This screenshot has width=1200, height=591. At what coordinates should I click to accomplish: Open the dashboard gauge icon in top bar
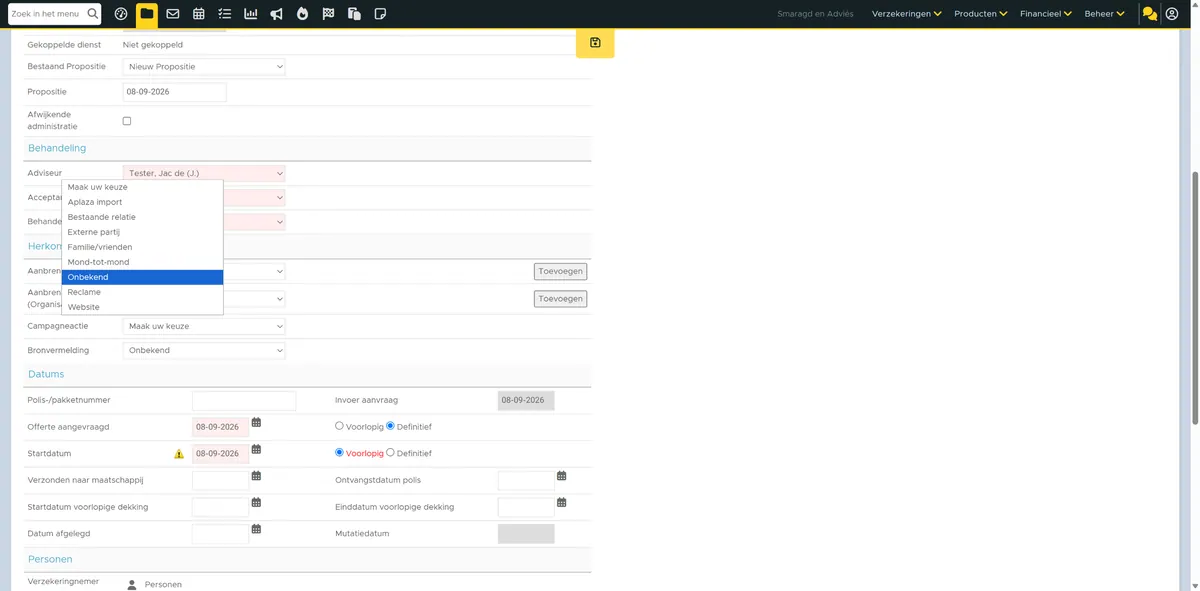(121, 14)
